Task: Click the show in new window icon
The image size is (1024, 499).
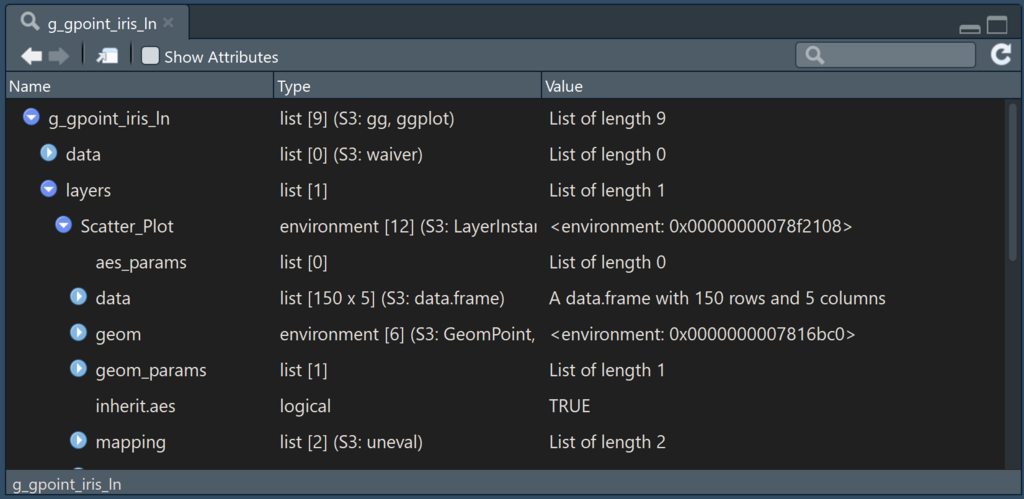Action: (107, 56)
